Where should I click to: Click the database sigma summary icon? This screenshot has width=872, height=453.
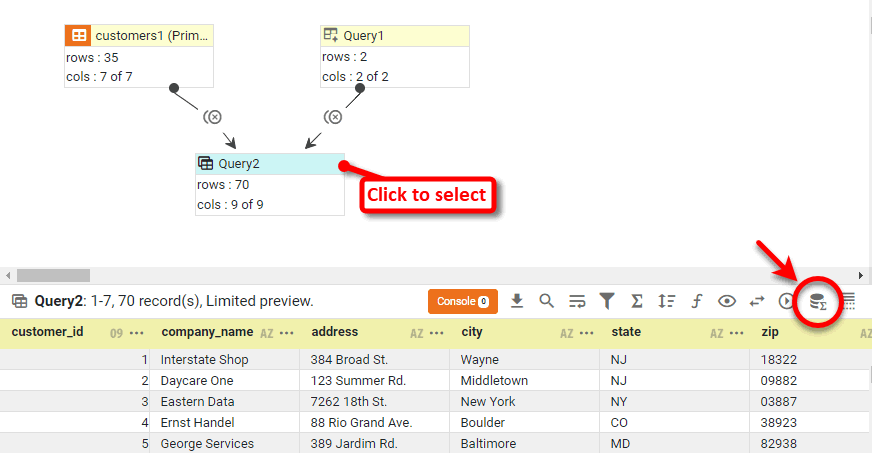point(818,301)
